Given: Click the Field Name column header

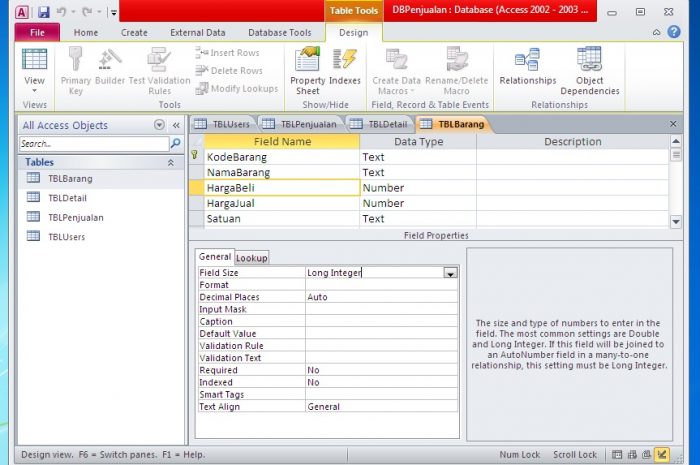Looking at the screenshot, I should click(x=282, y=141).
